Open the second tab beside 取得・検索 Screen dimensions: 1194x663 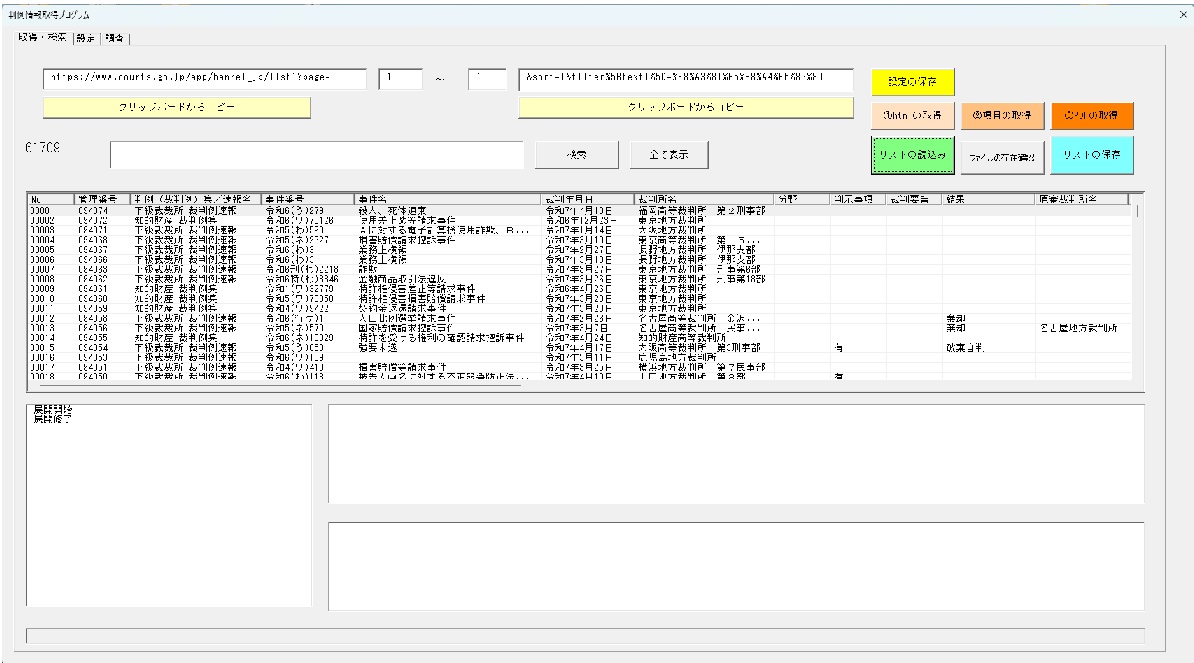point(84,38)
